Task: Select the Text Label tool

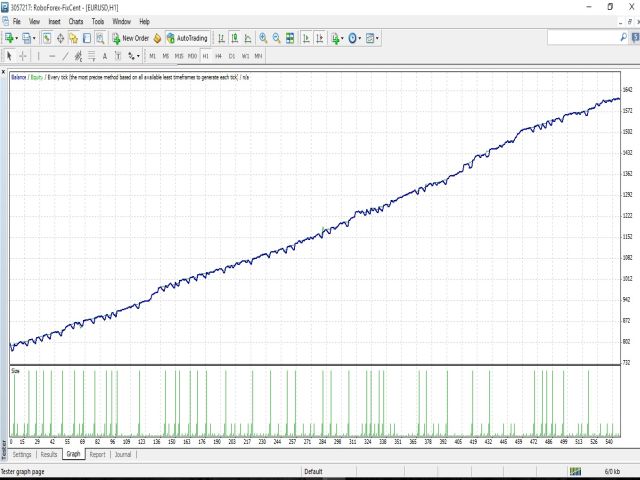Action: click(118, 56)
